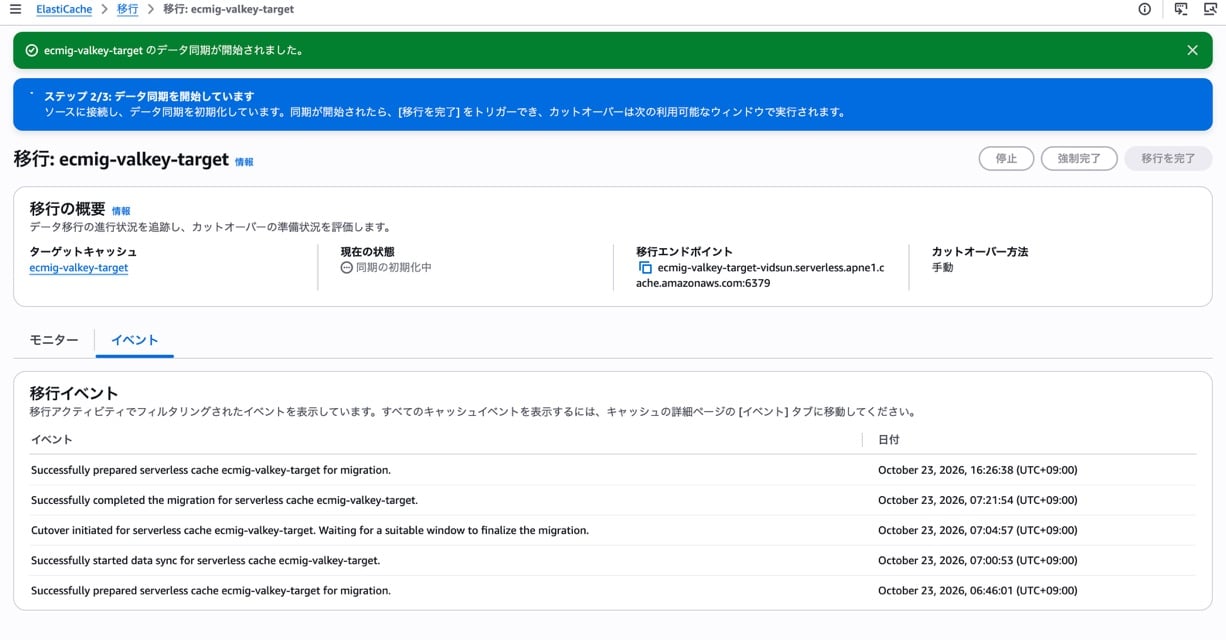
Task: Click the 停止 button
Action: point(1006,158)
